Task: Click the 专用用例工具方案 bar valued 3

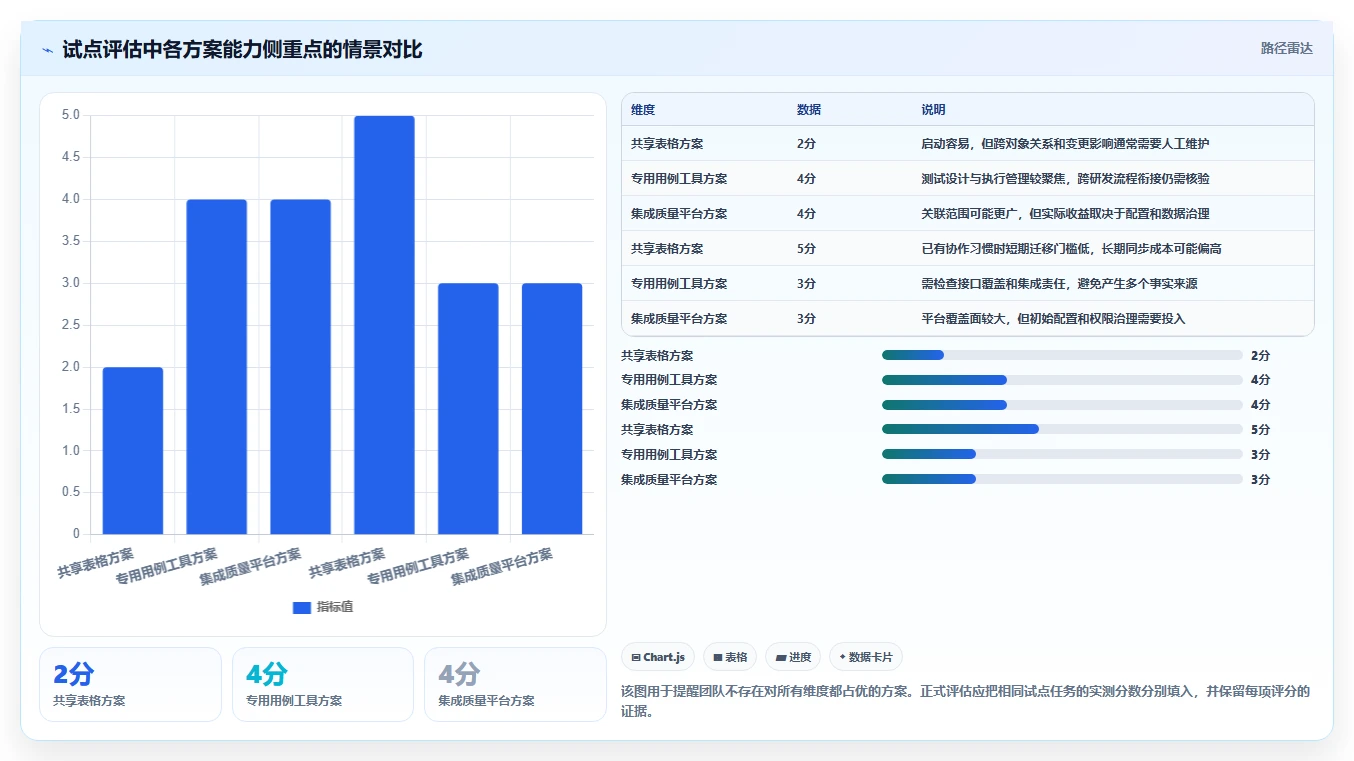Action: (x=468, y=409)
